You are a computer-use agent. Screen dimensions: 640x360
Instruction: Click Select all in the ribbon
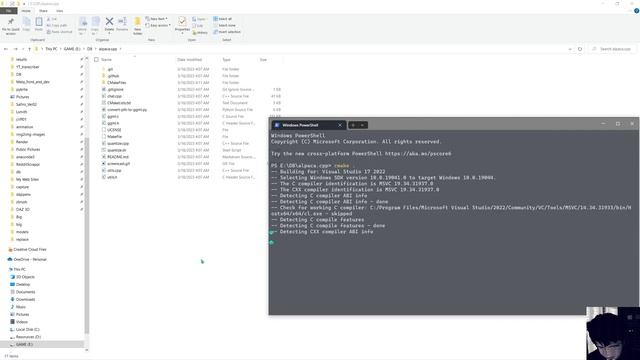[x=223, y=19]
